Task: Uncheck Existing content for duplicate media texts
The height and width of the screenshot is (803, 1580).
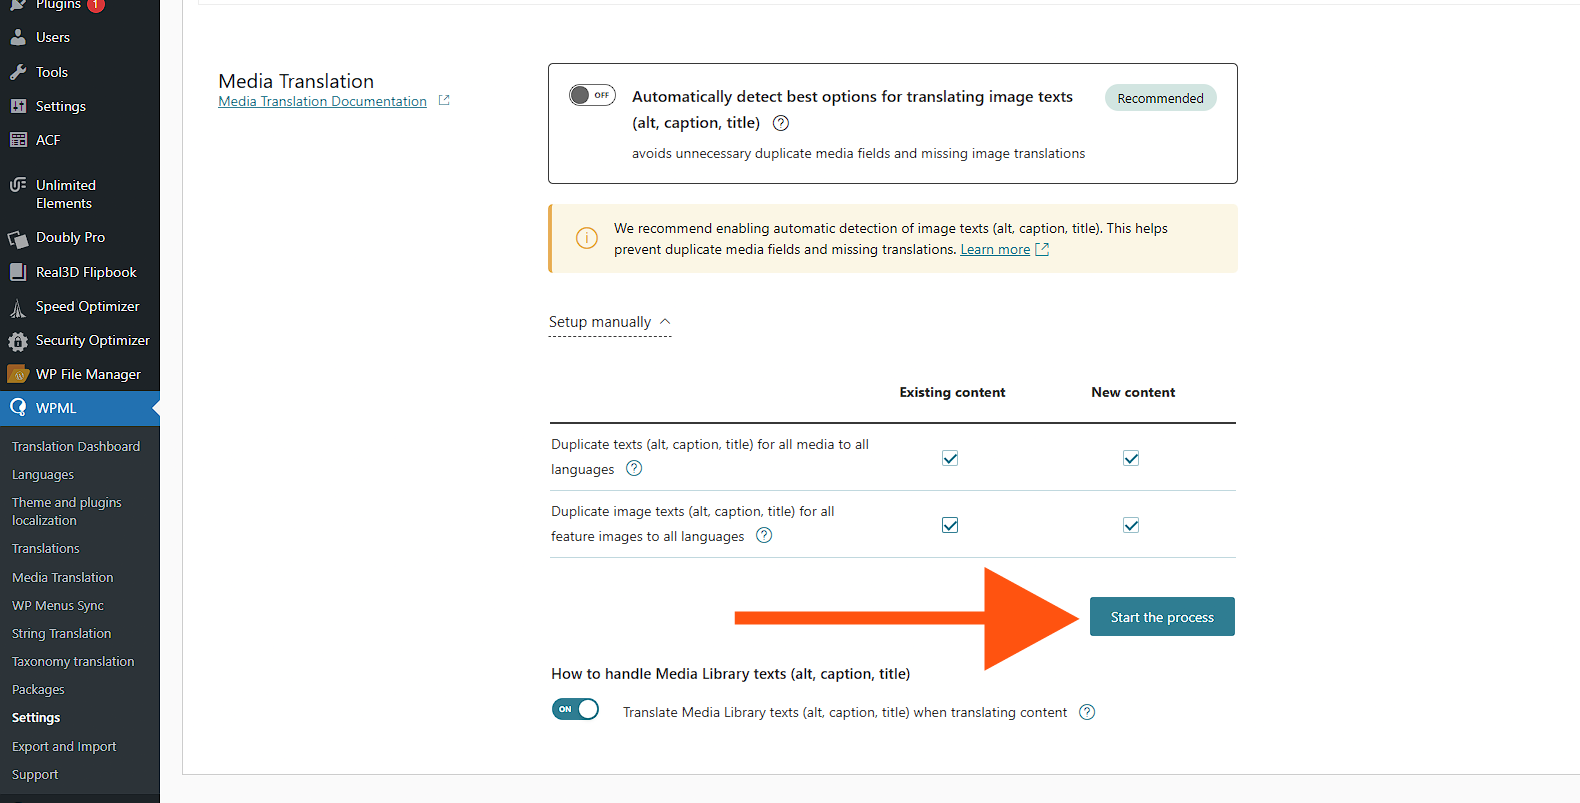Action: (950, 458)
